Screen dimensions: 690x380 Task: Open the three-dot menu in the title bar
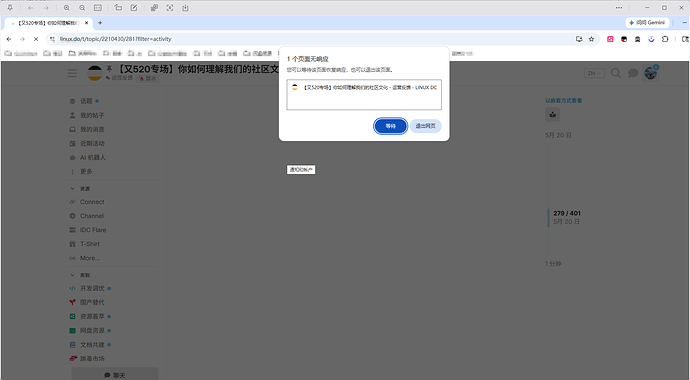tap(619, 8)
